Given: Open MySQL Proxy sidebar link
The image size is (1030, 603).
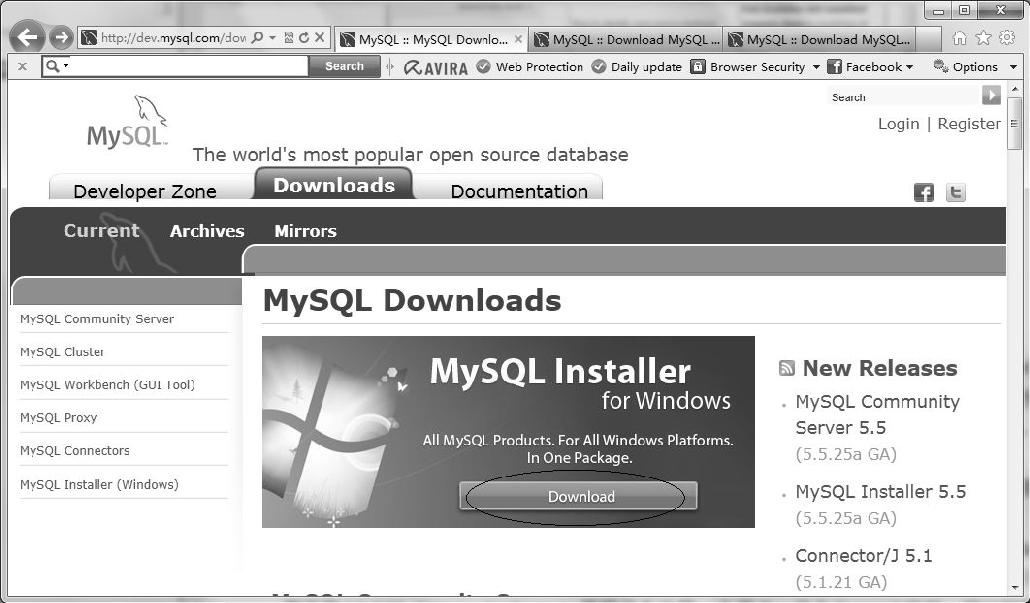Looking at the screenshot, I should click(x=58, y=417).
